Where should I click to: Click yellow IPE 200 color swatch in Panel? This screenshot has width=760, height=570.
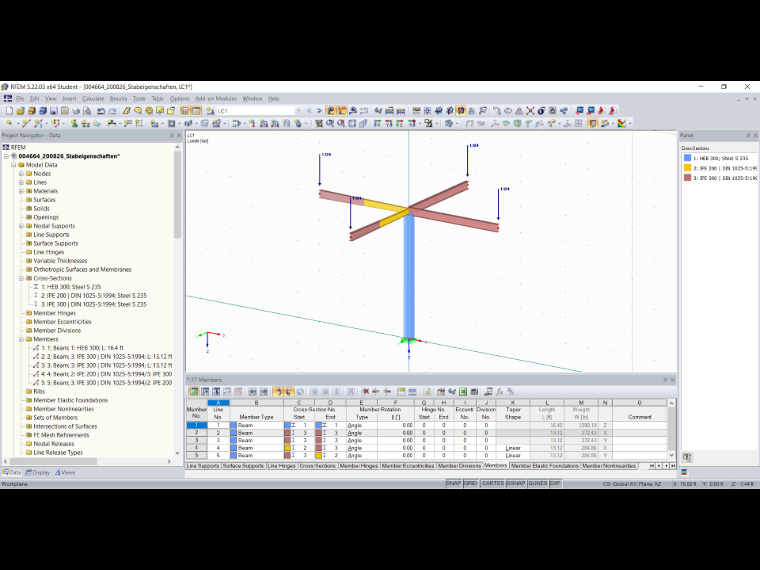(x=687, y=168)
